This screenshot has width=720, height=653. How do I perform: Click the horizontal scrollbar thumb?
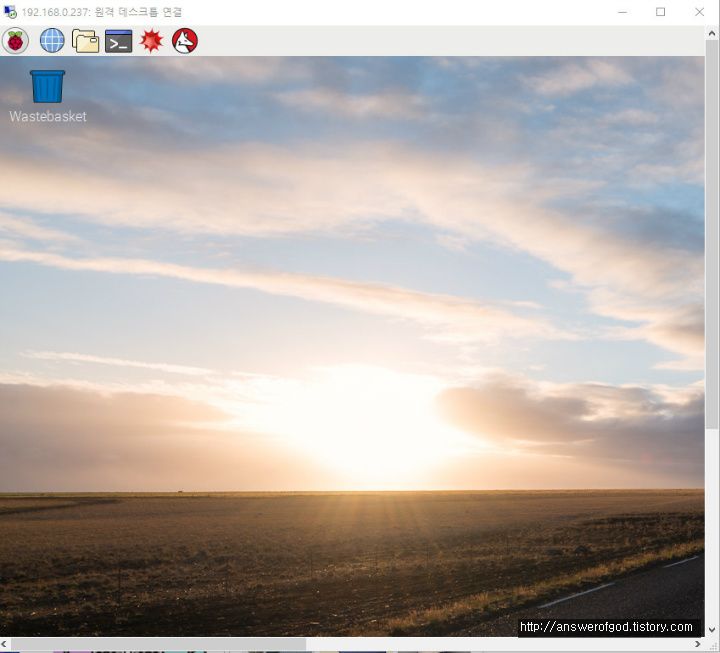click(158, 644)
